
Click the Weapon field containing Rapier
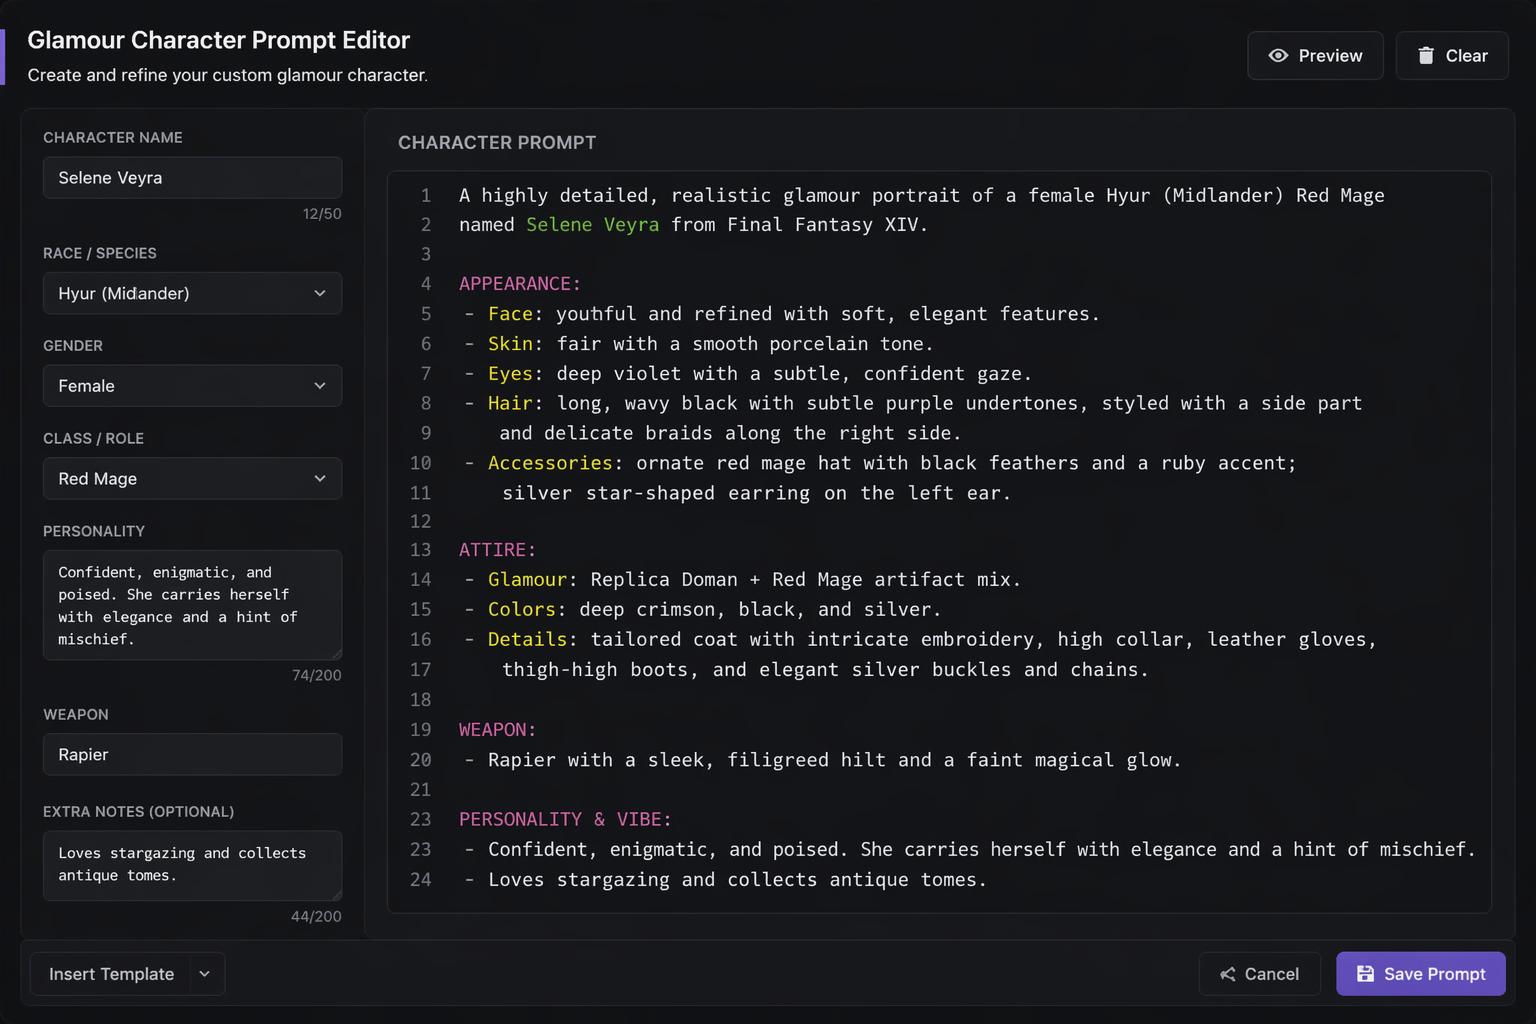click(x=192, y=755)
